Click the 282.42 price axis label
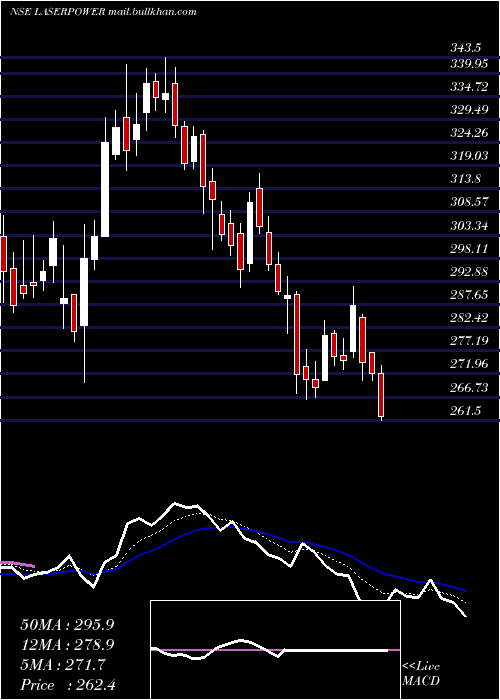500x700 pixels. (469, 318)
